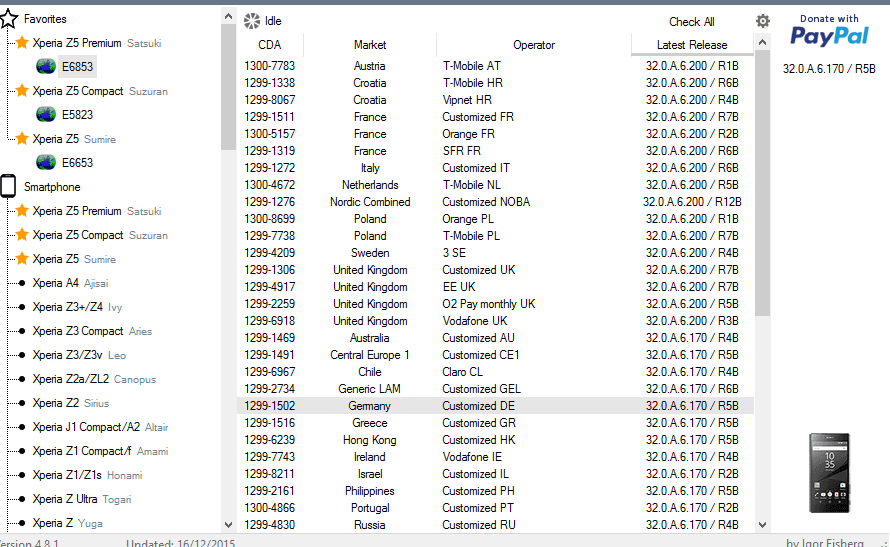
Task: Select Xperia J1 Compact/A2 Altair device
Action: click(x=100, y=427)
